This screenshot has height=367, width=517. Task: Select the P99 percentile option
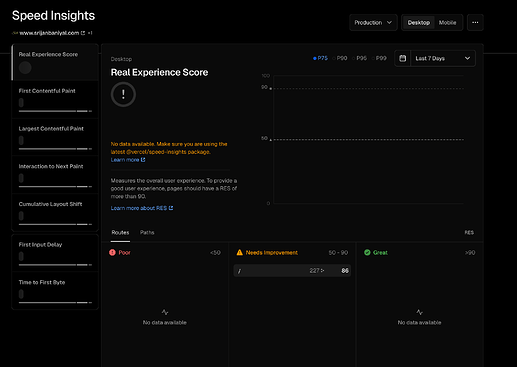coord(379,58)
